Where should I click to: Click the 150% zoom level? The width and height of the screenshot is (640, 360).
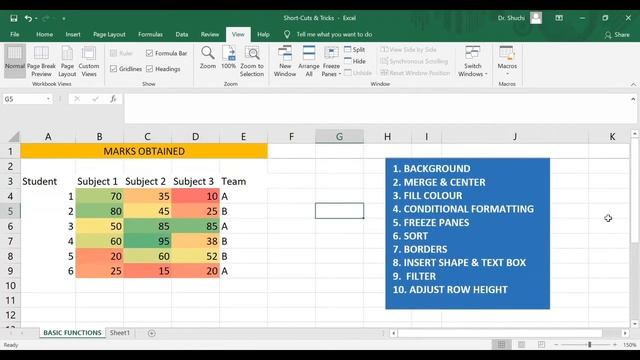[x=629, y=345]
